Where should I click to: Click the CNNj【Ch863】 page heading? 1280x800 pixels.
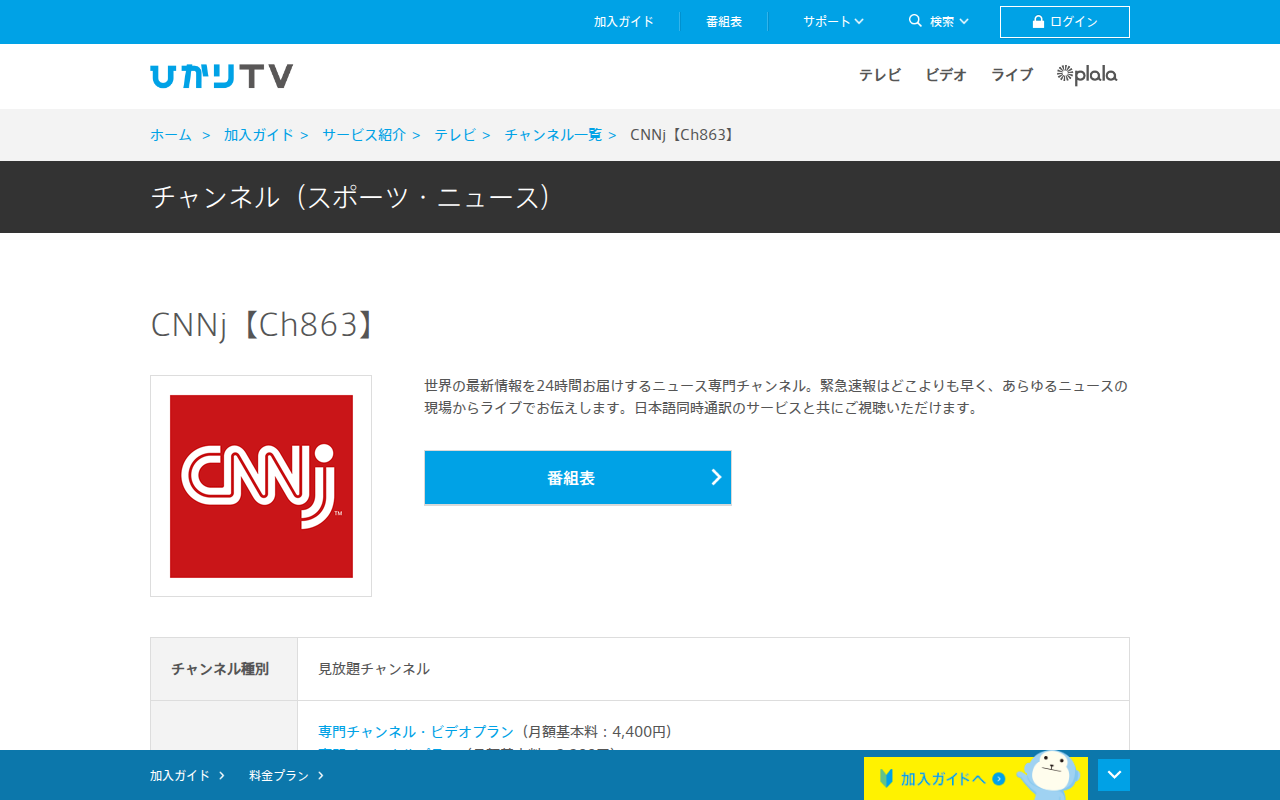pyautogui.click(x=266, y=324)
